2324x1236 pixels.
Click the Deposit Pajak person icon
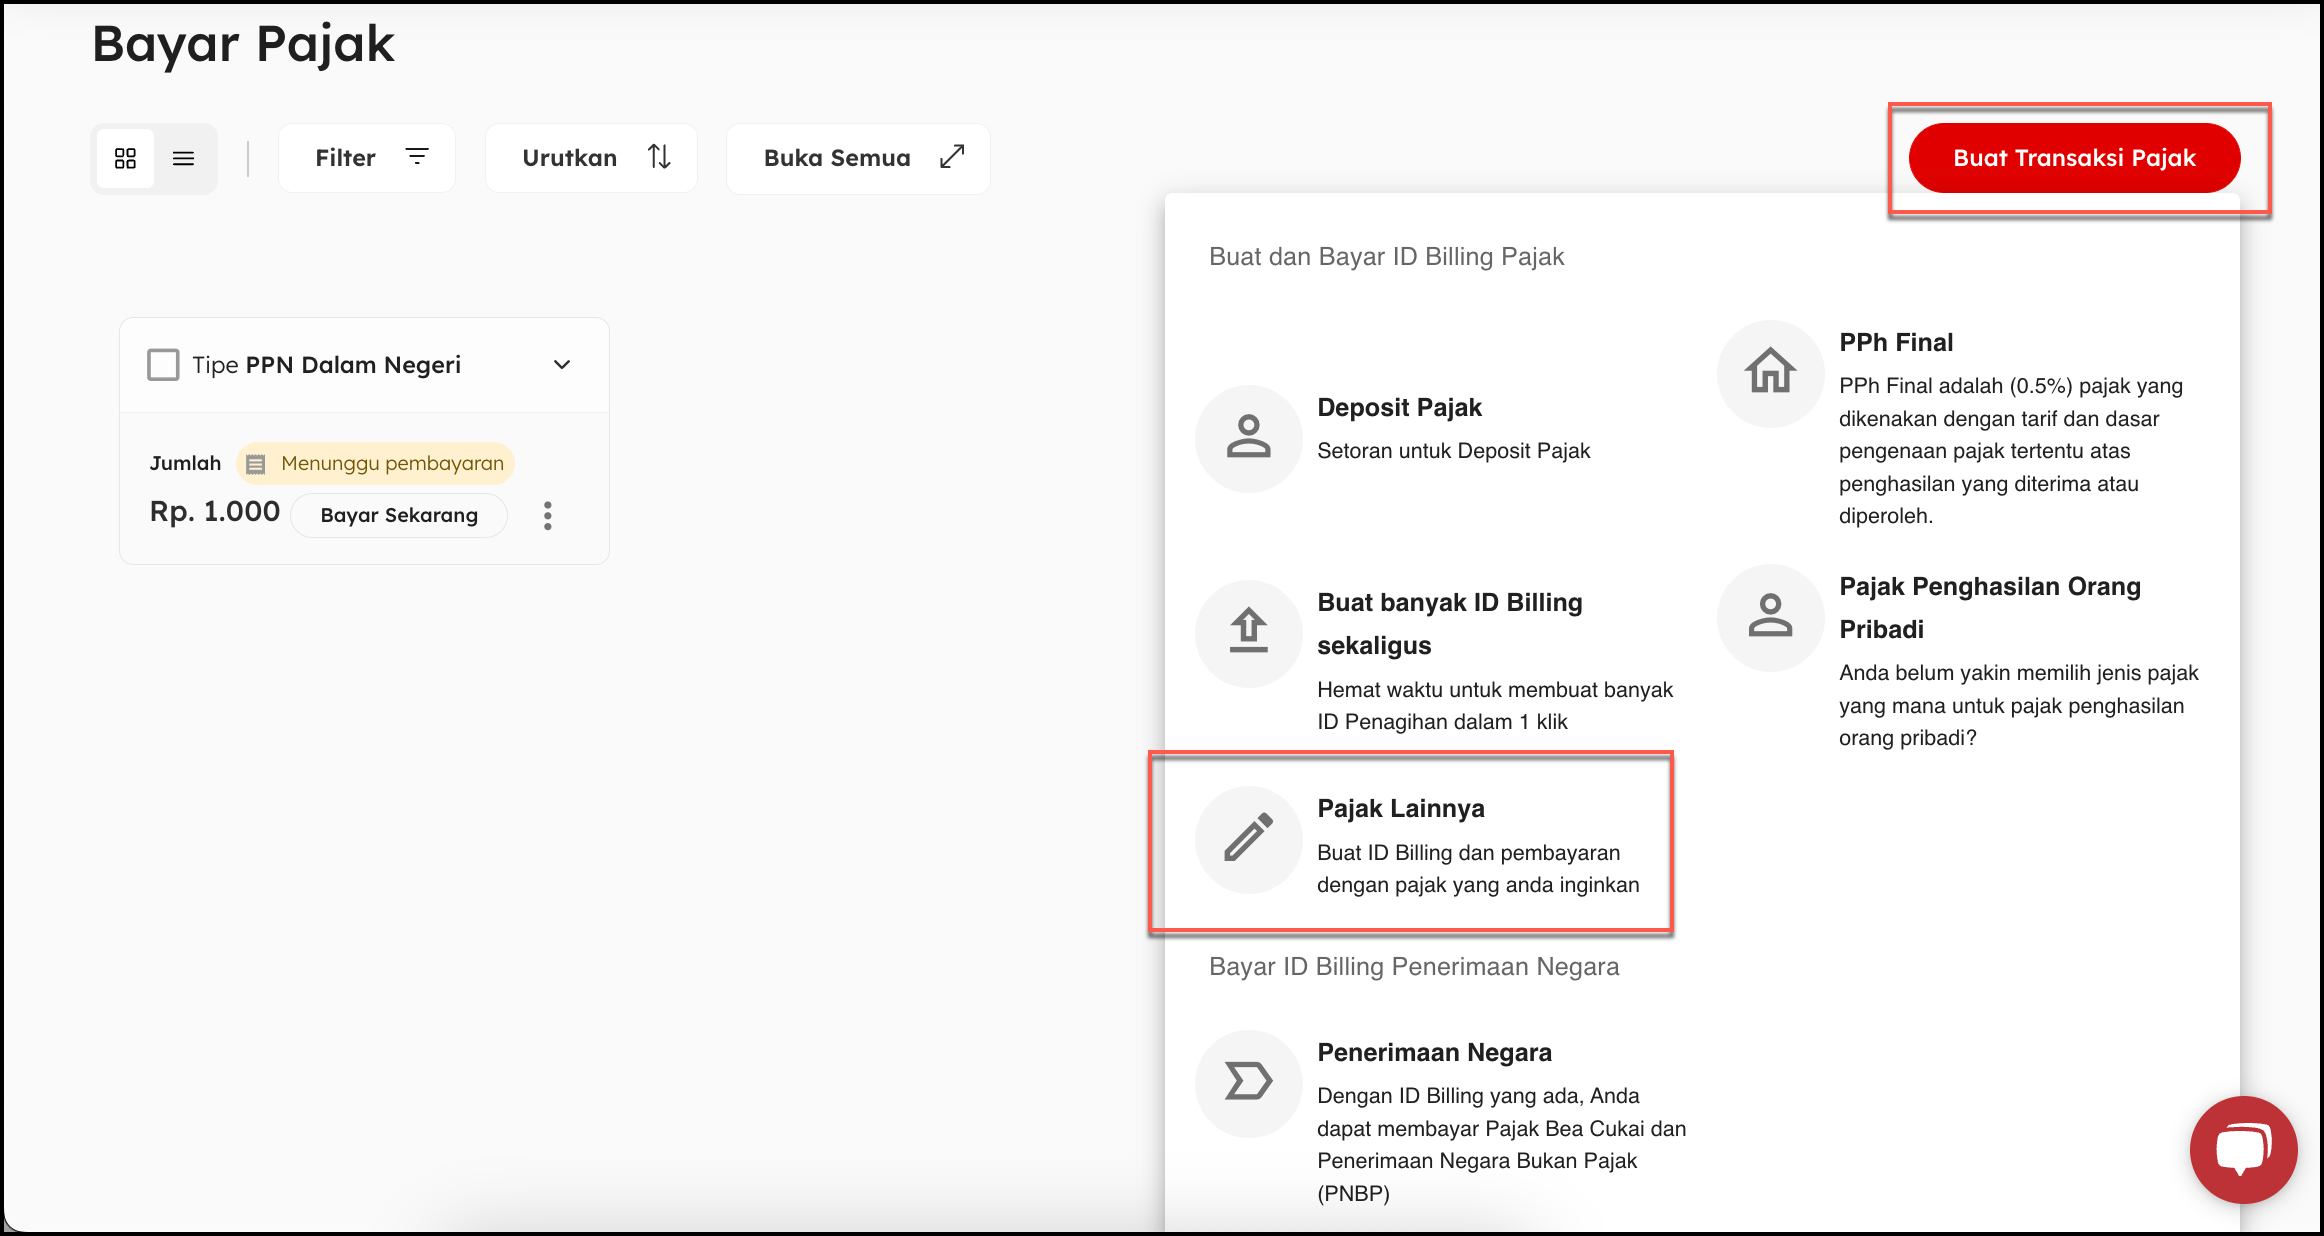[1249, 438]
